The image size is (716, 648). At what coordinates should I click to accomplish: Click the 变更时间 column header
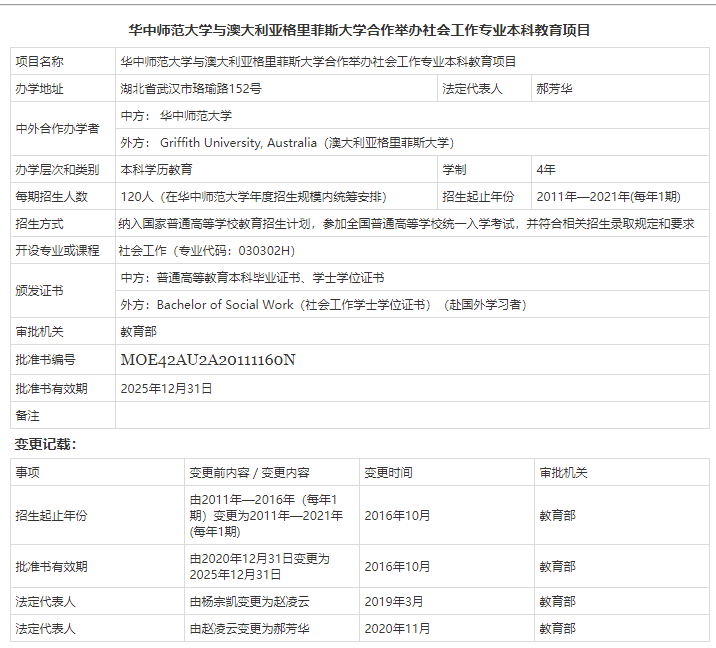click(x=388, y=472)
